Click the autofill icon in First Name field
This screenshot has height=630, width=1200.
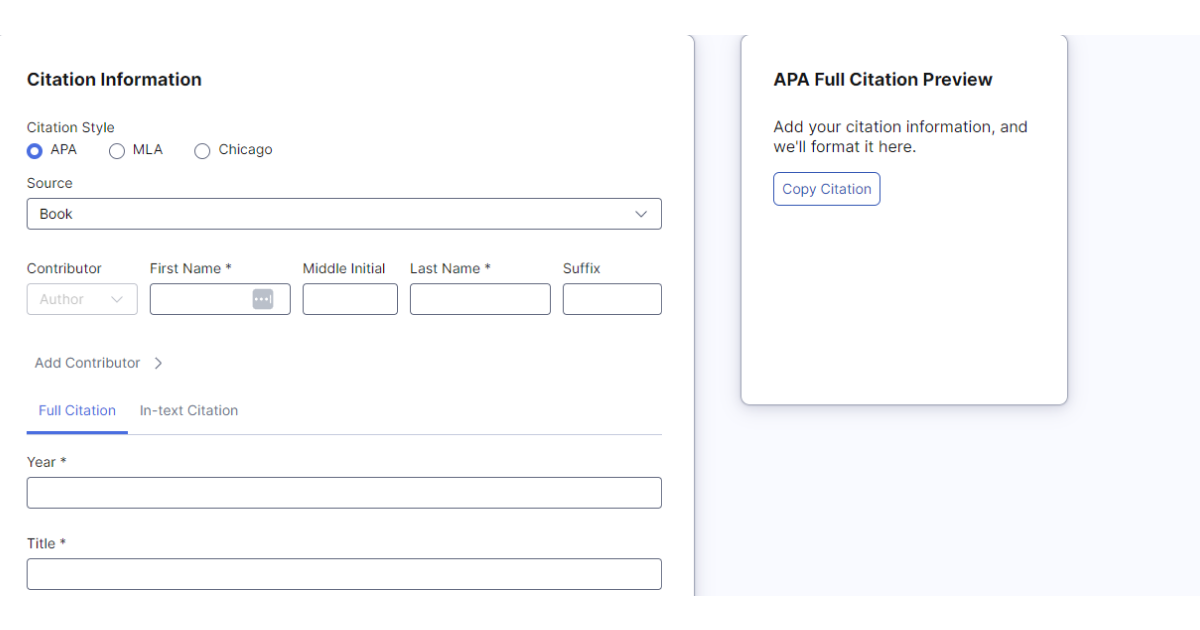click(x=262, y=299)
